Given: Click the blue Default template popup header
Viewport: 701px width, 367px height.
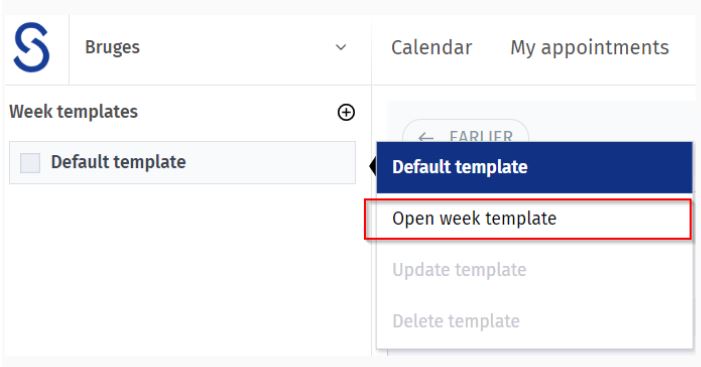Looking at the screenshot, I should coord(535,167).
